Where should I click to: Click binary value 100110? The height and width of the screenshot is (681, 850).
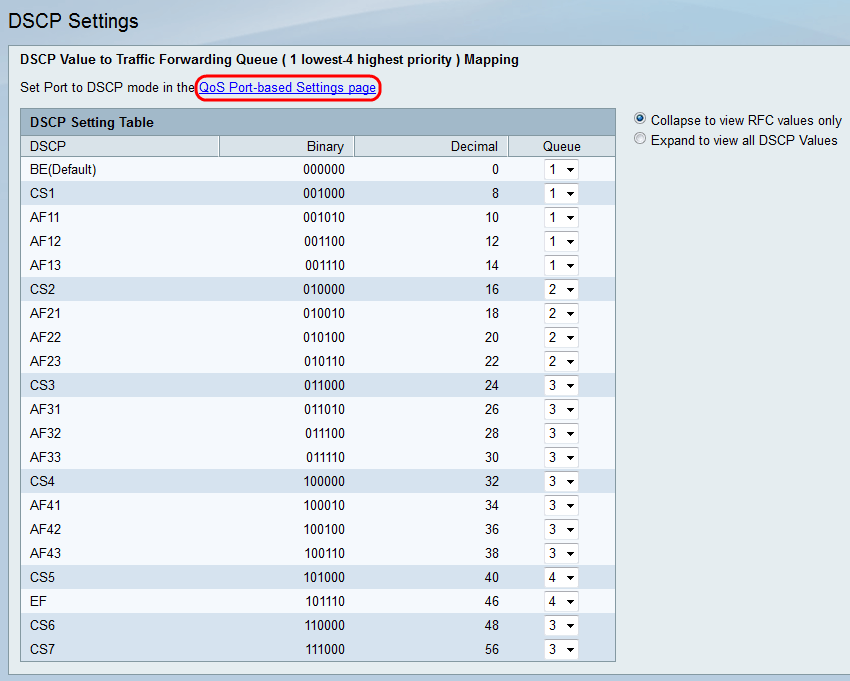[x=324, y=554]
